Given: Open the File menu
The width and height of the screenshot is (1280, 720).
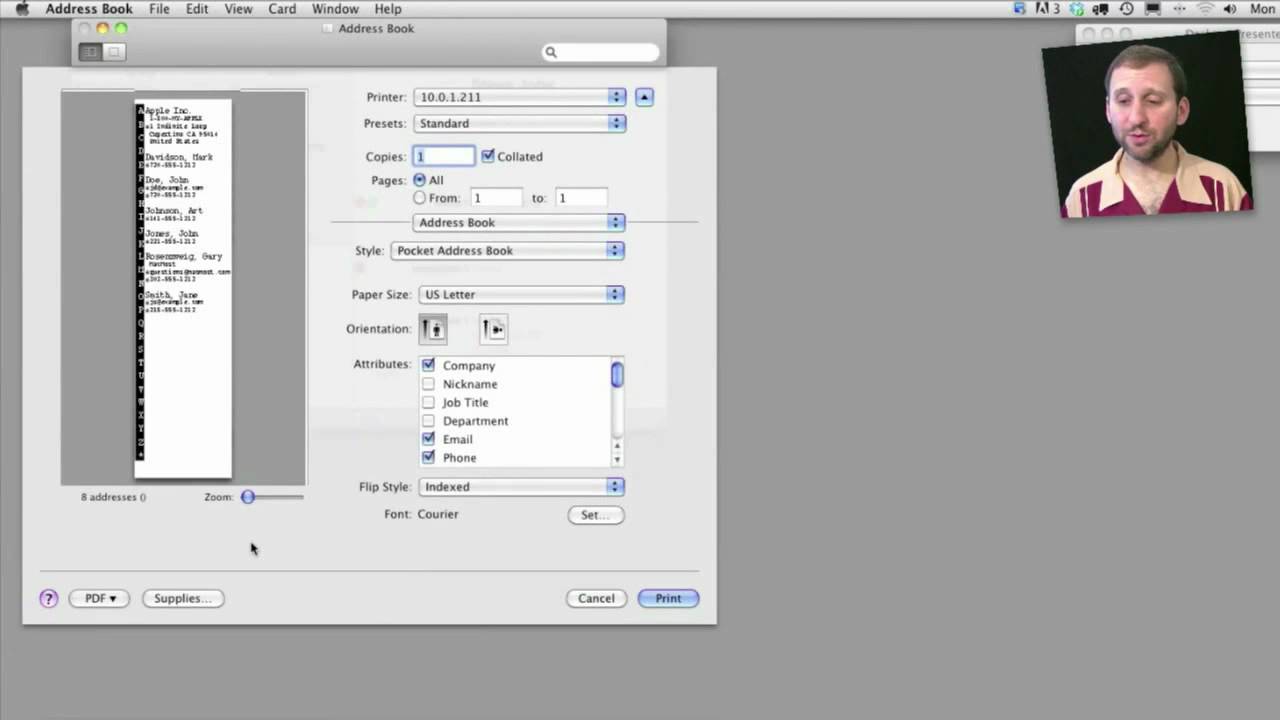Looking at the screenshot, I should click(159, 9).
